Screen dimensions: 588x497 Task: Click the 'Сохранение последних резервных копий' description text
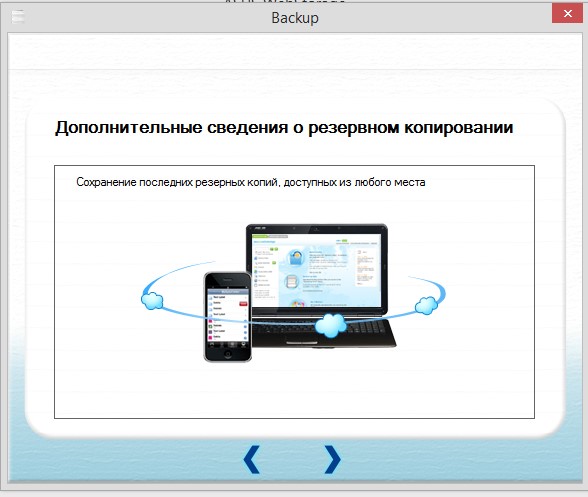pyautogui.click(x=250, y=182)
